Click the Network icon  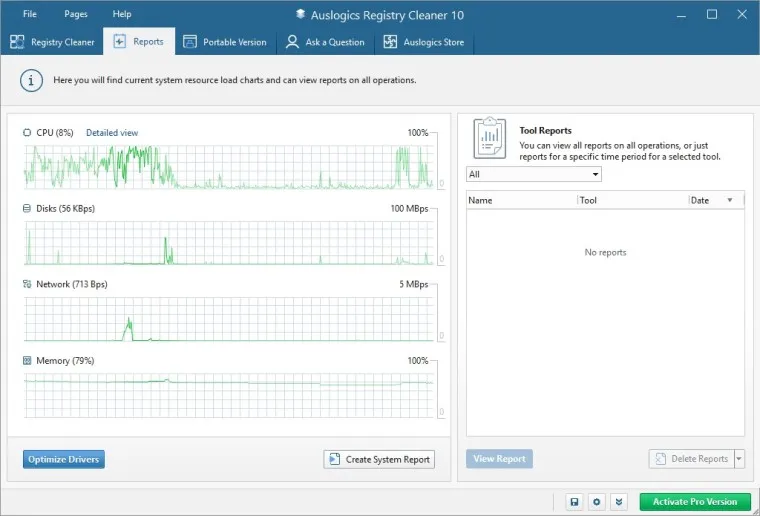(27, 284)
